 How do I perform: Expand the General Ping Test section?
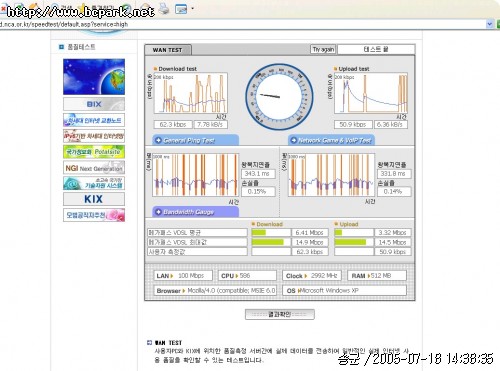click(x=195, y=140)
